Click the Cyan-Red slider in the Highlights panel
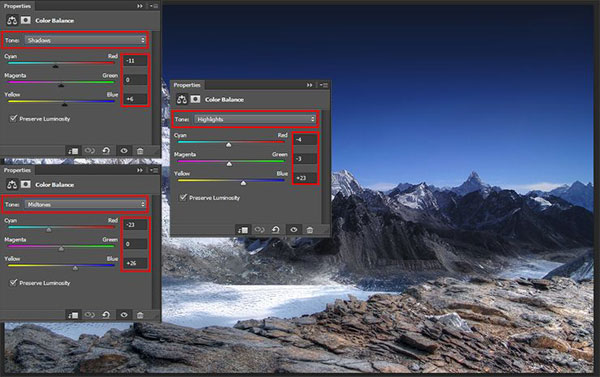The image size is (600, 377). click(x=231, y=142)
